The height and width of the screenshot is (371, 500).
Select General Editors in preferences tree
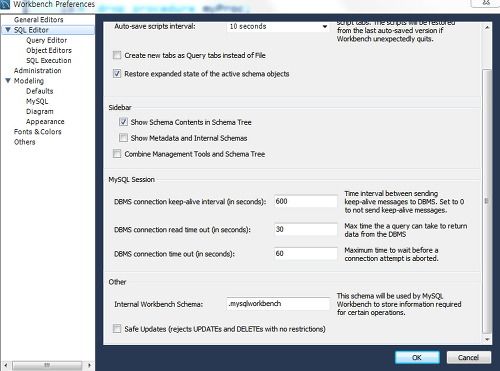39,20
